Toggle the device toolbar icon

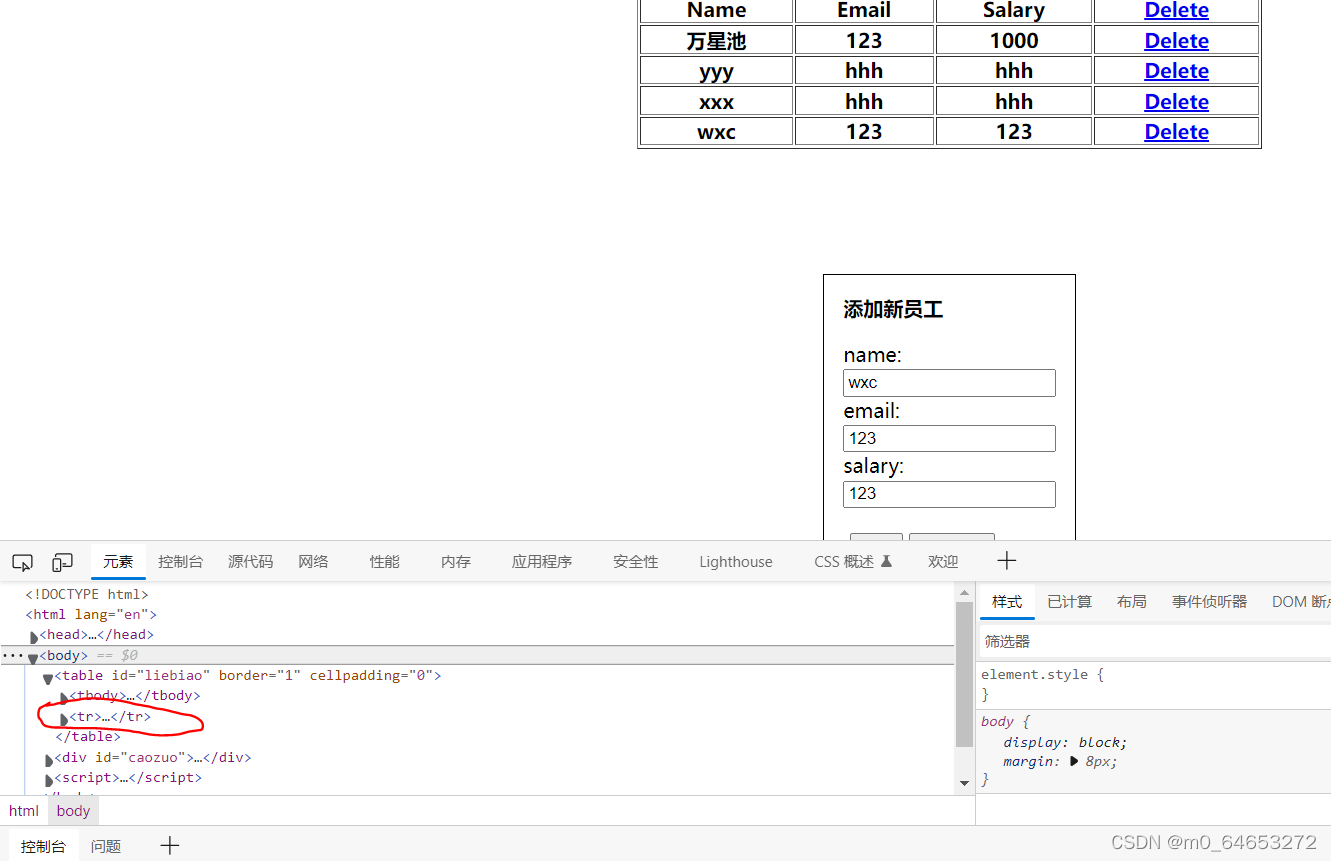(61, 562)
